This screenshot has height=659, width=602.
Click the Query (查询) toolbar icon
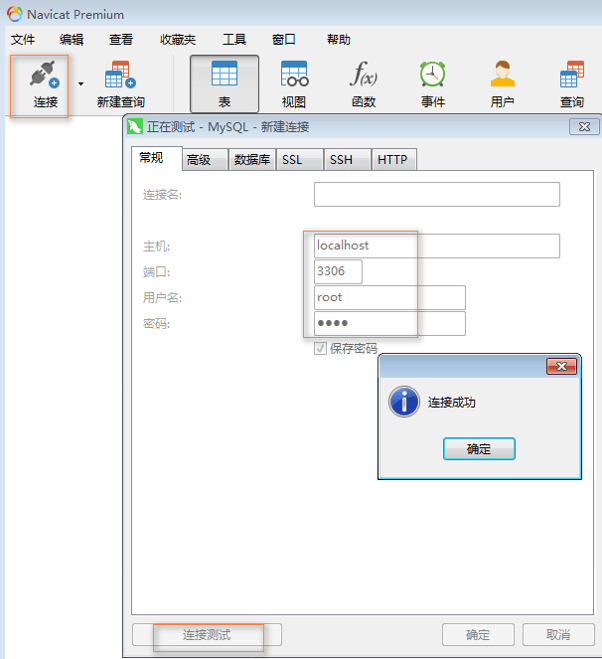572,74
